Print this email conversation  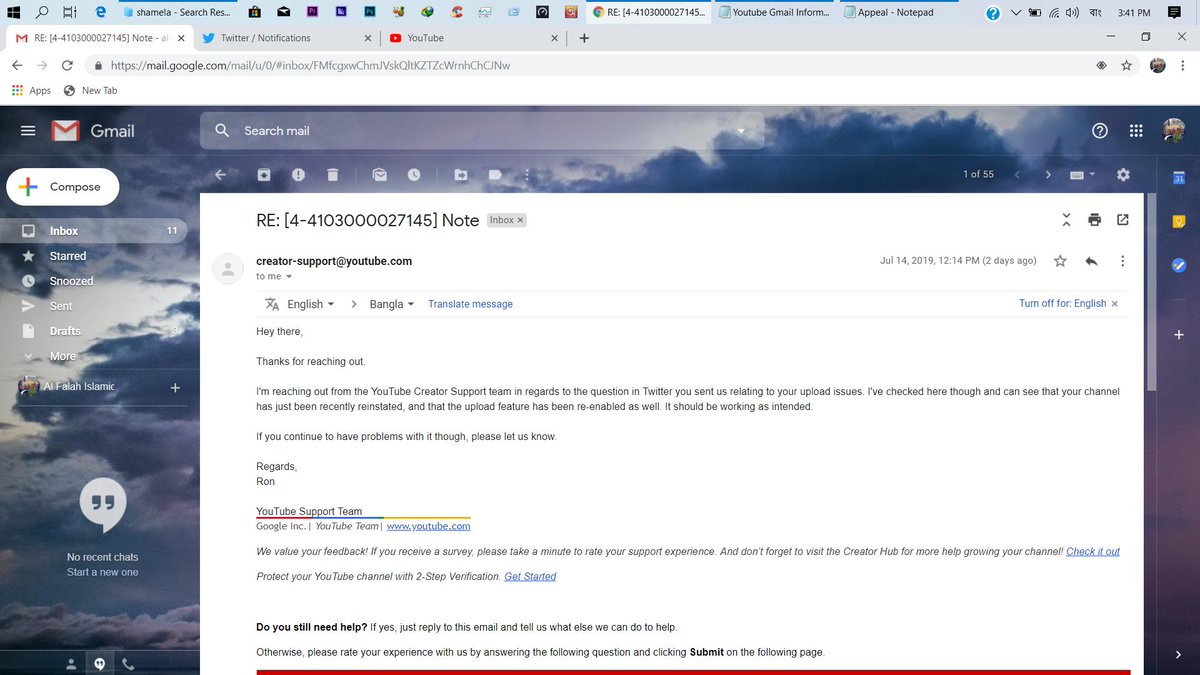point(1094,220)
